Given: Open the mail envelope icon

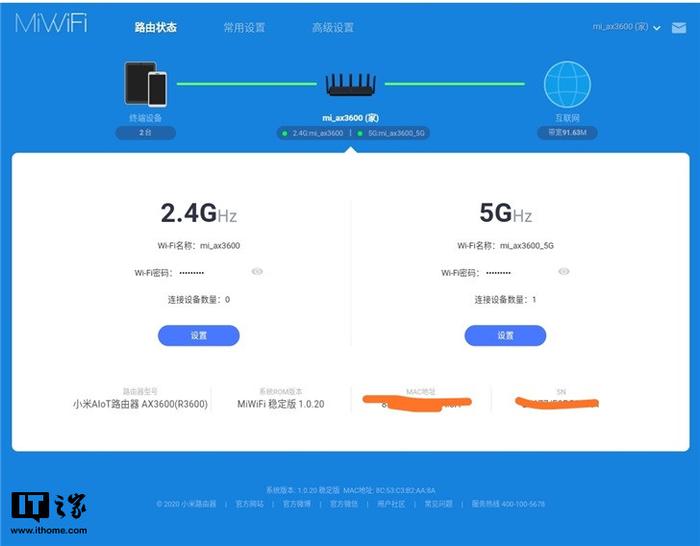Looking at the screenshot, I should pyautogui.click(x=679, y=28).
